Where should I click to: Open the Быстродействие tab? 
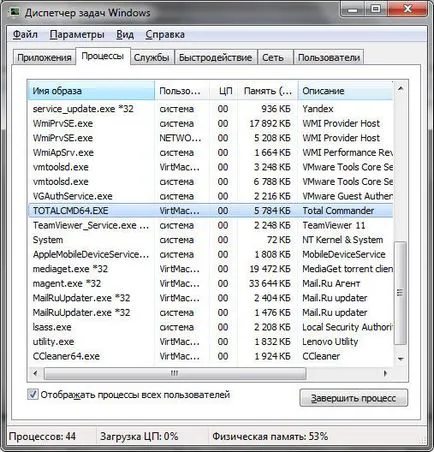(x=215, y=58)
